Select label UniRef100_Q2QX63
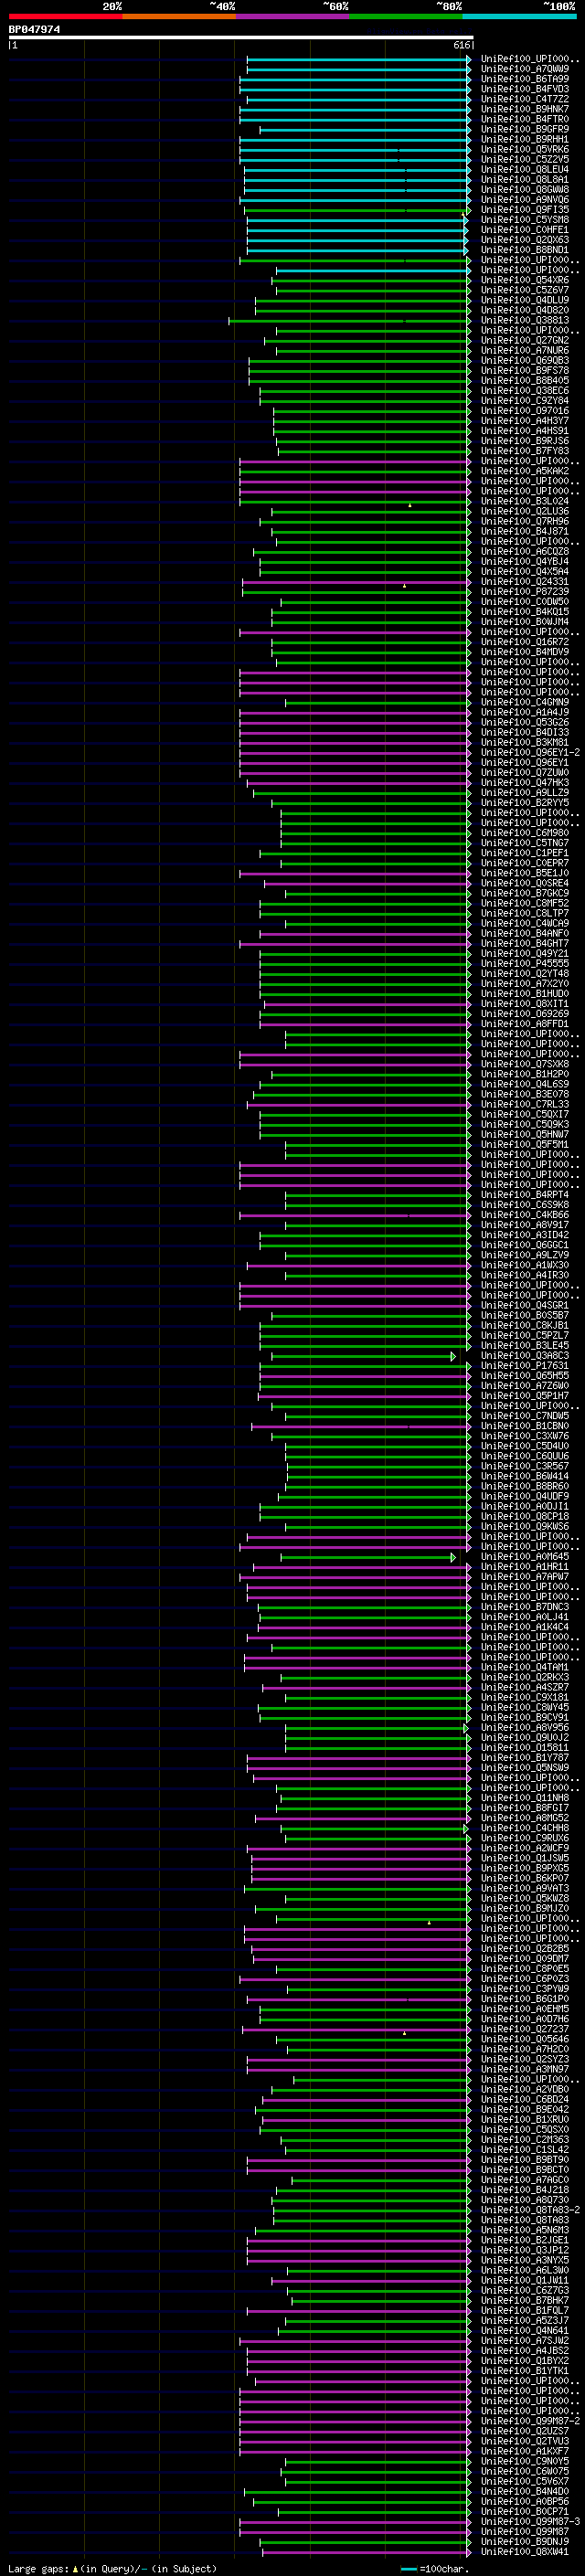Image resolution: width=585 pixels, height=2576 pixels. click(x=524, y=240)
